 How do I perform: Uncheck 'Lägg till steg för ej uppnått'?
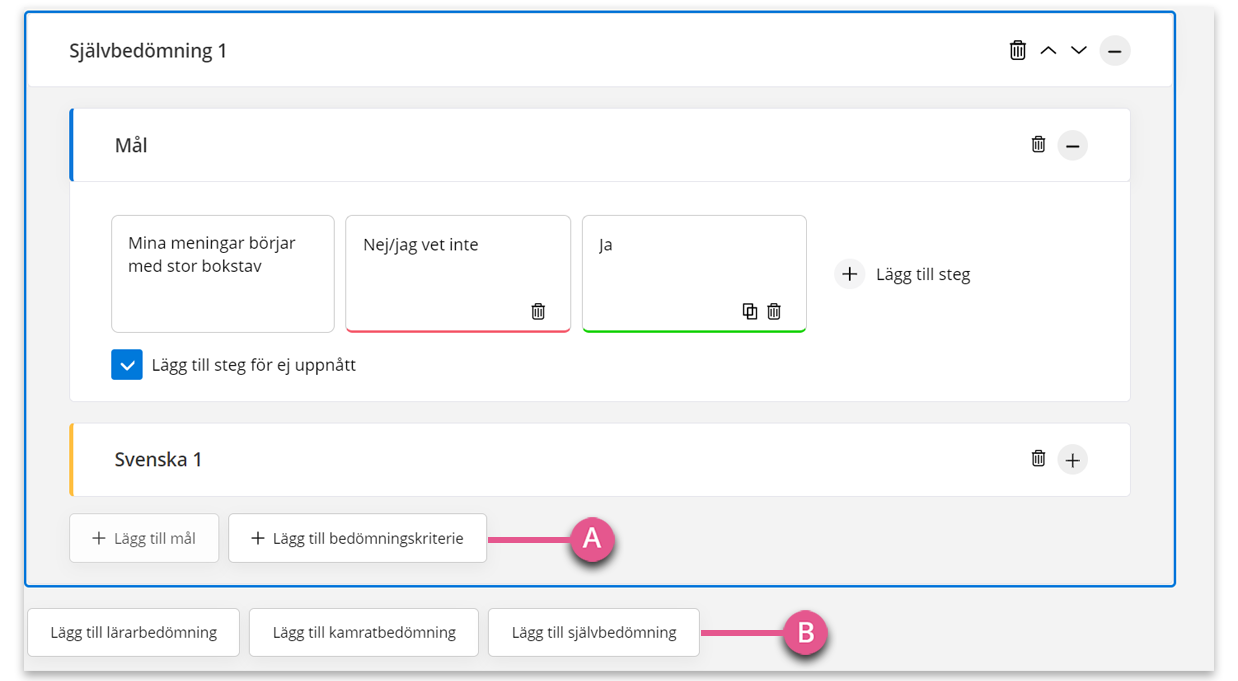tap(127, 365)
